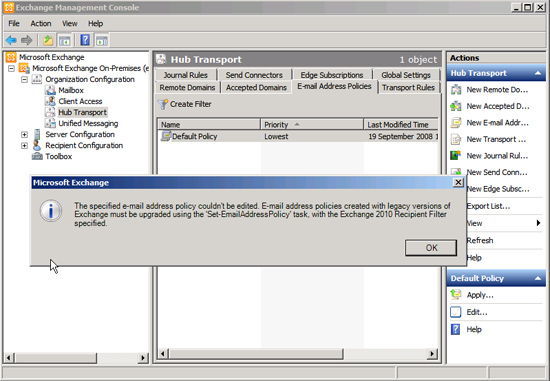
Task: Sort by Last Modified Time column
Action: (401, 125)
